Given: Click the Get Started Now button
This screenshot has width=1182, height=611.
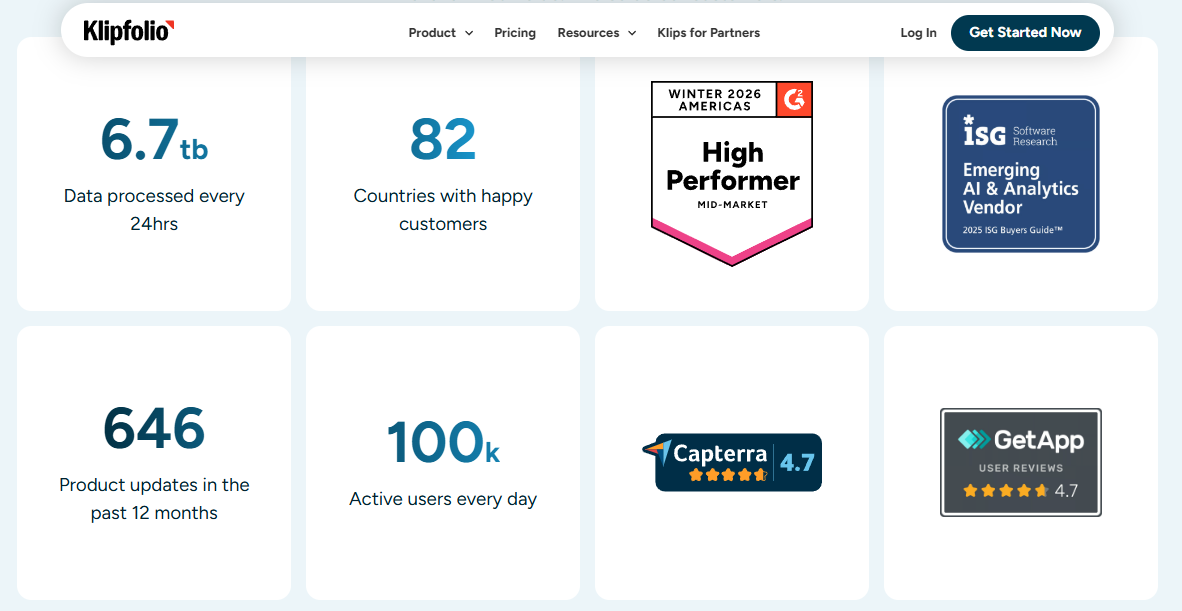Looking at the screenshot, I should [x=1025, y=32].
